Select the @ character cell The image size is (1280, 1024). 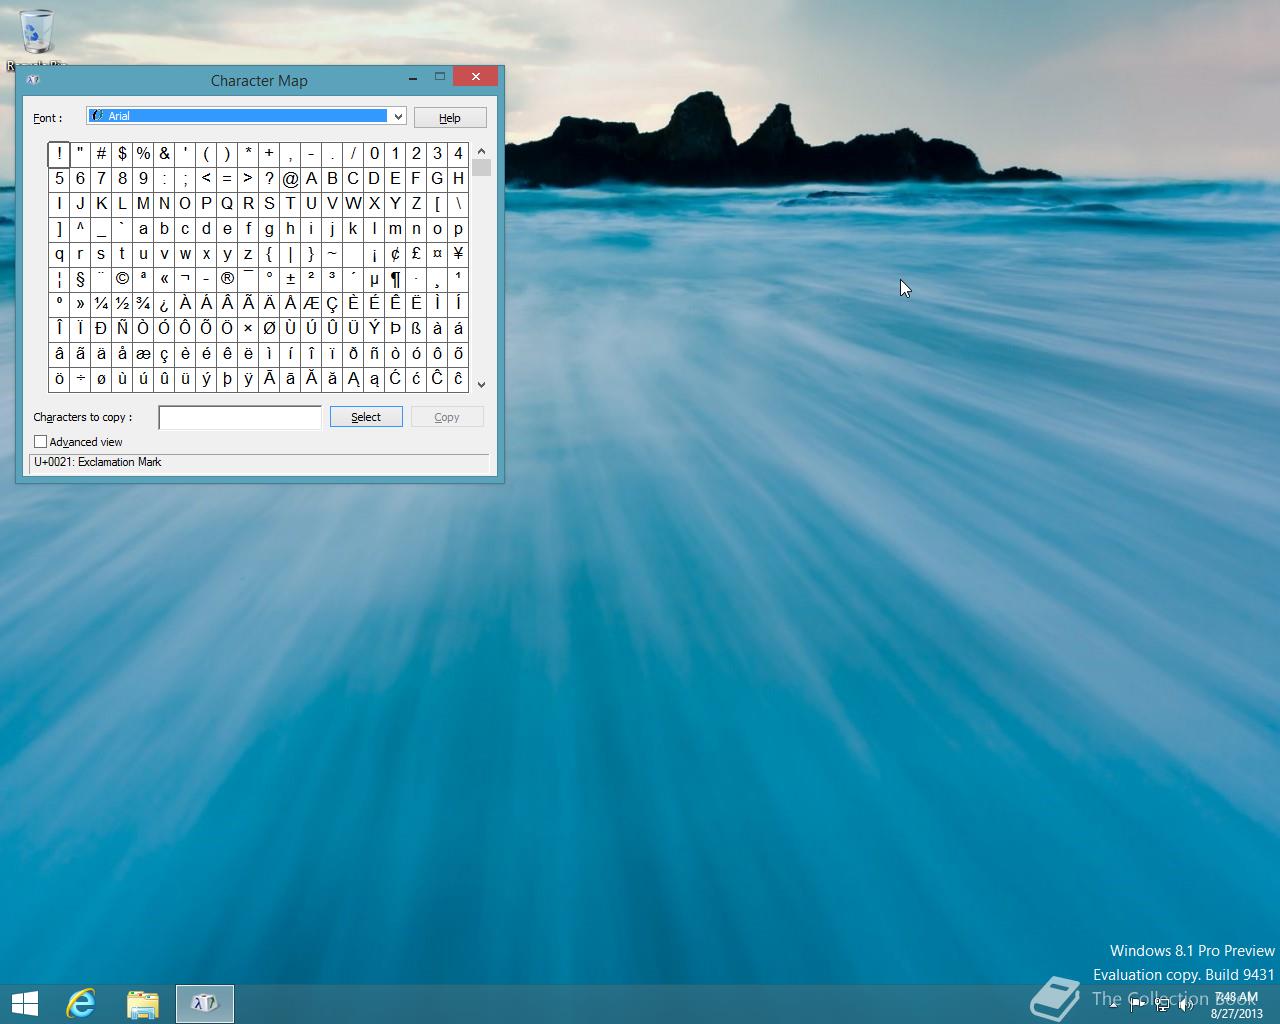coord(290,179)
